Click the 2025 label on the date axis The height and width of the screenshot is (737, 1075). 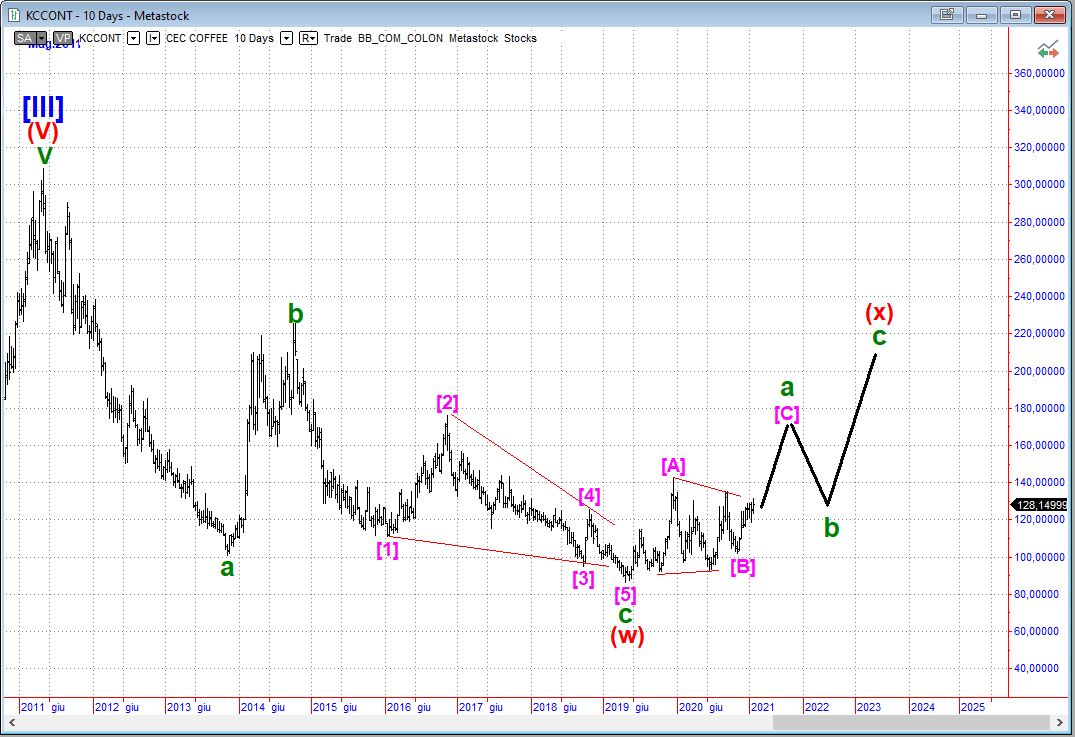click(x=973, y=708)
